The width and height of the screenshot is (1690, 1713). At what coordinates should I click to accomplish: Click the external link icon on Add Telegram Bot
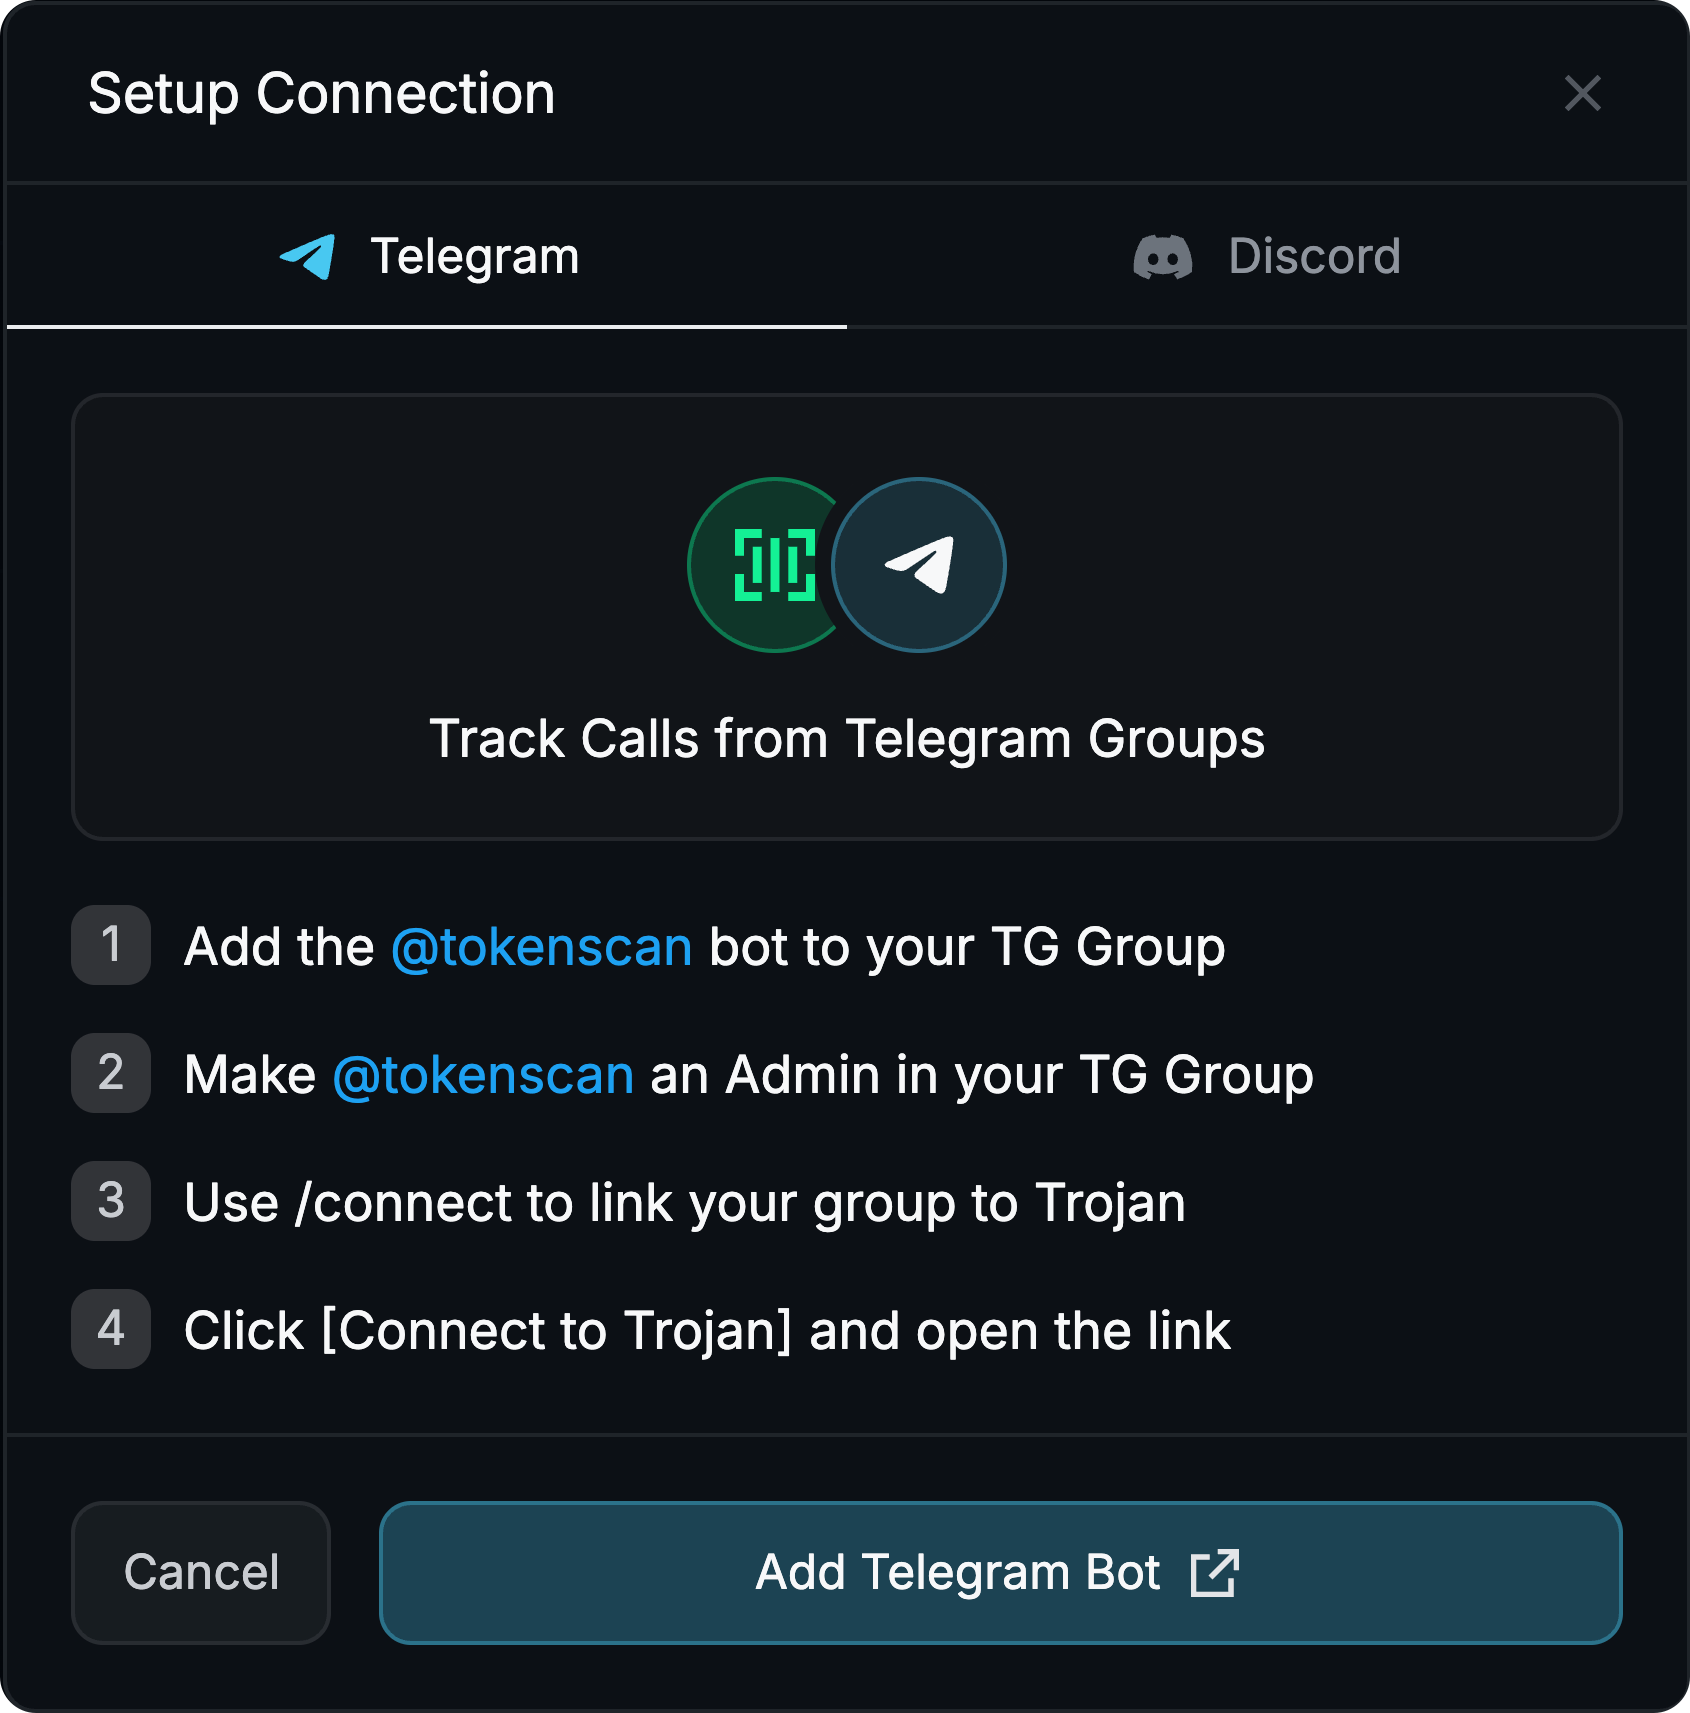click(1216, 1572)
